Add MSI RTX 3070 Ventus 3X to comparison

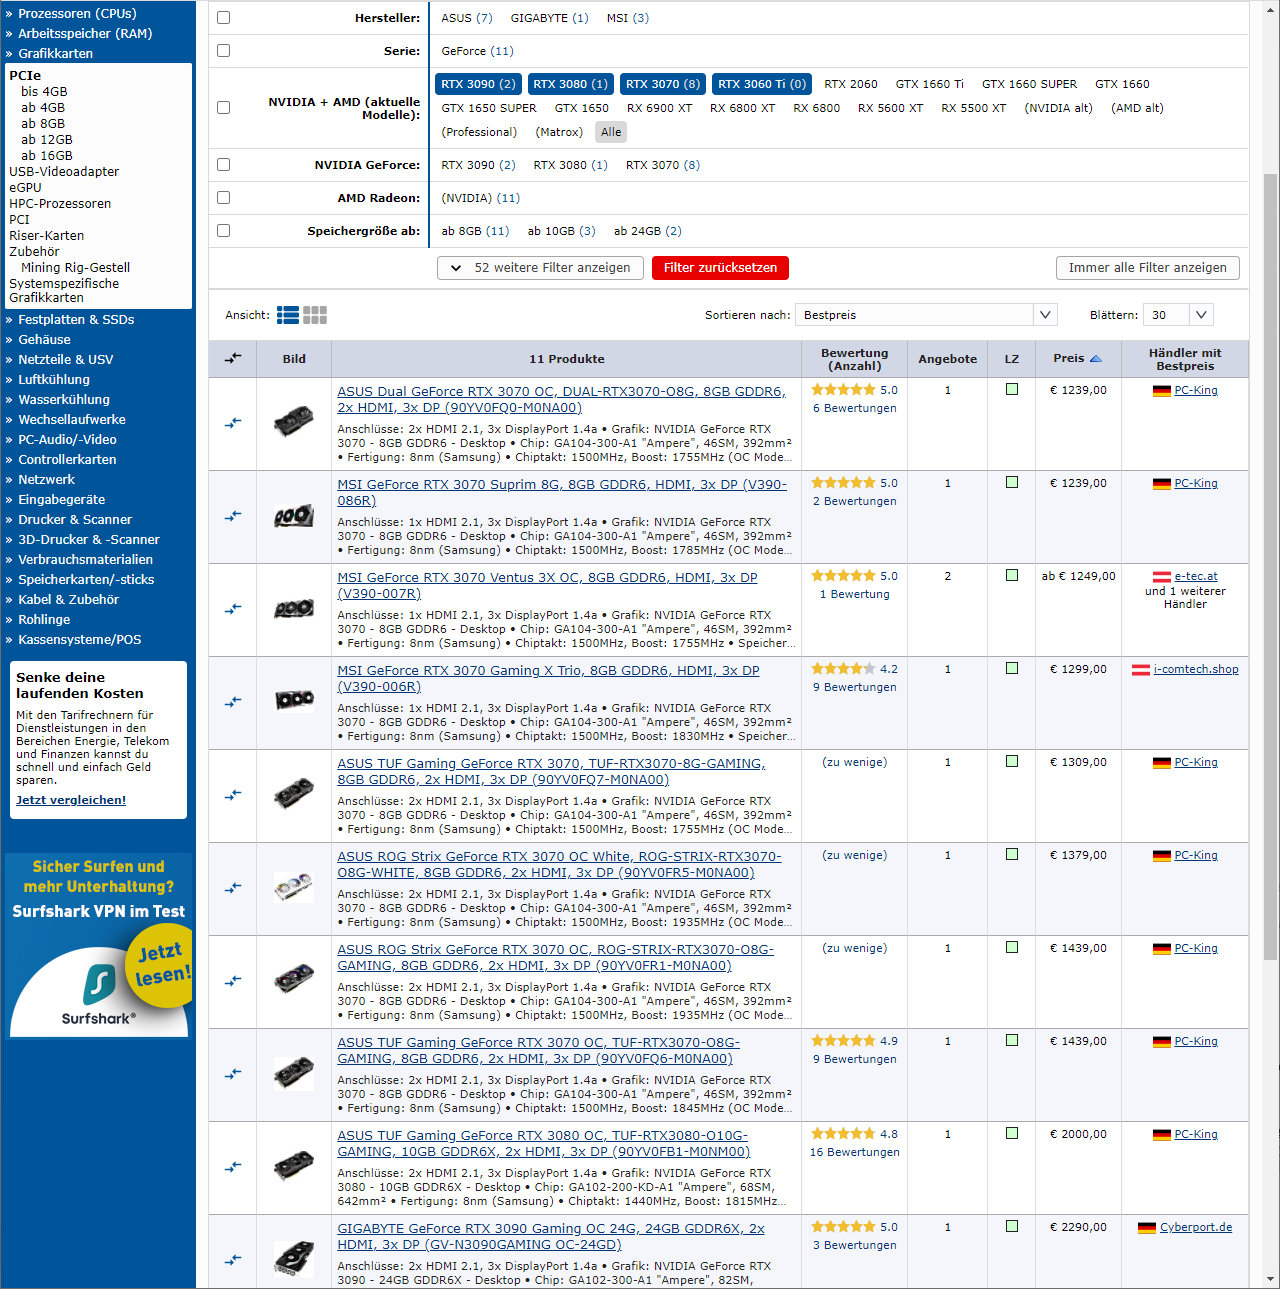pos(233,609)
